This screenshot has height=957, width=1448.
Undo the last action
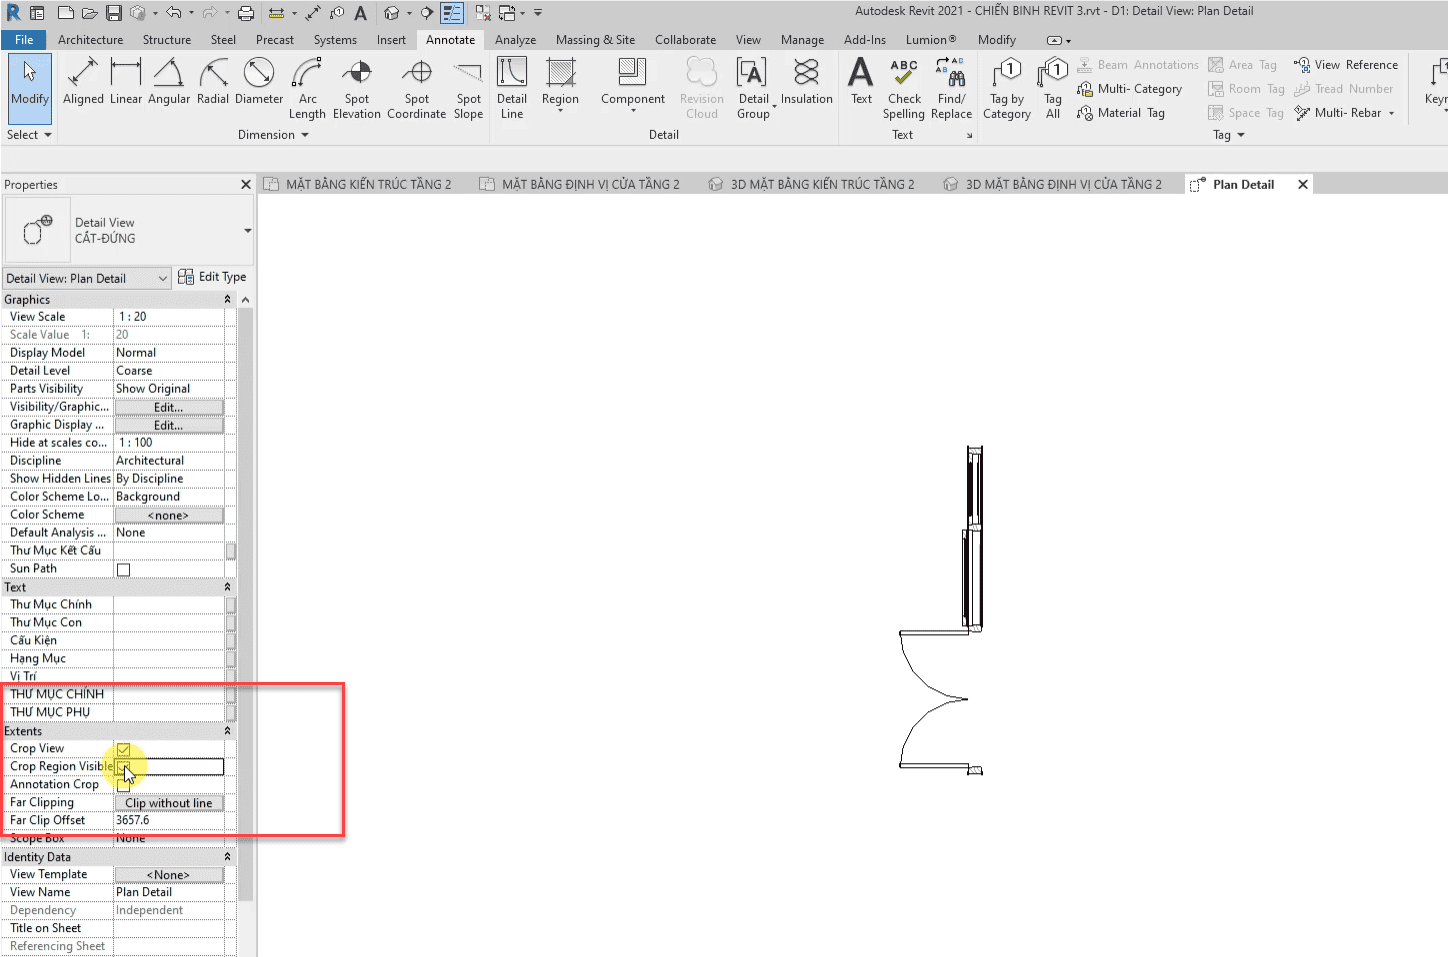173,13
